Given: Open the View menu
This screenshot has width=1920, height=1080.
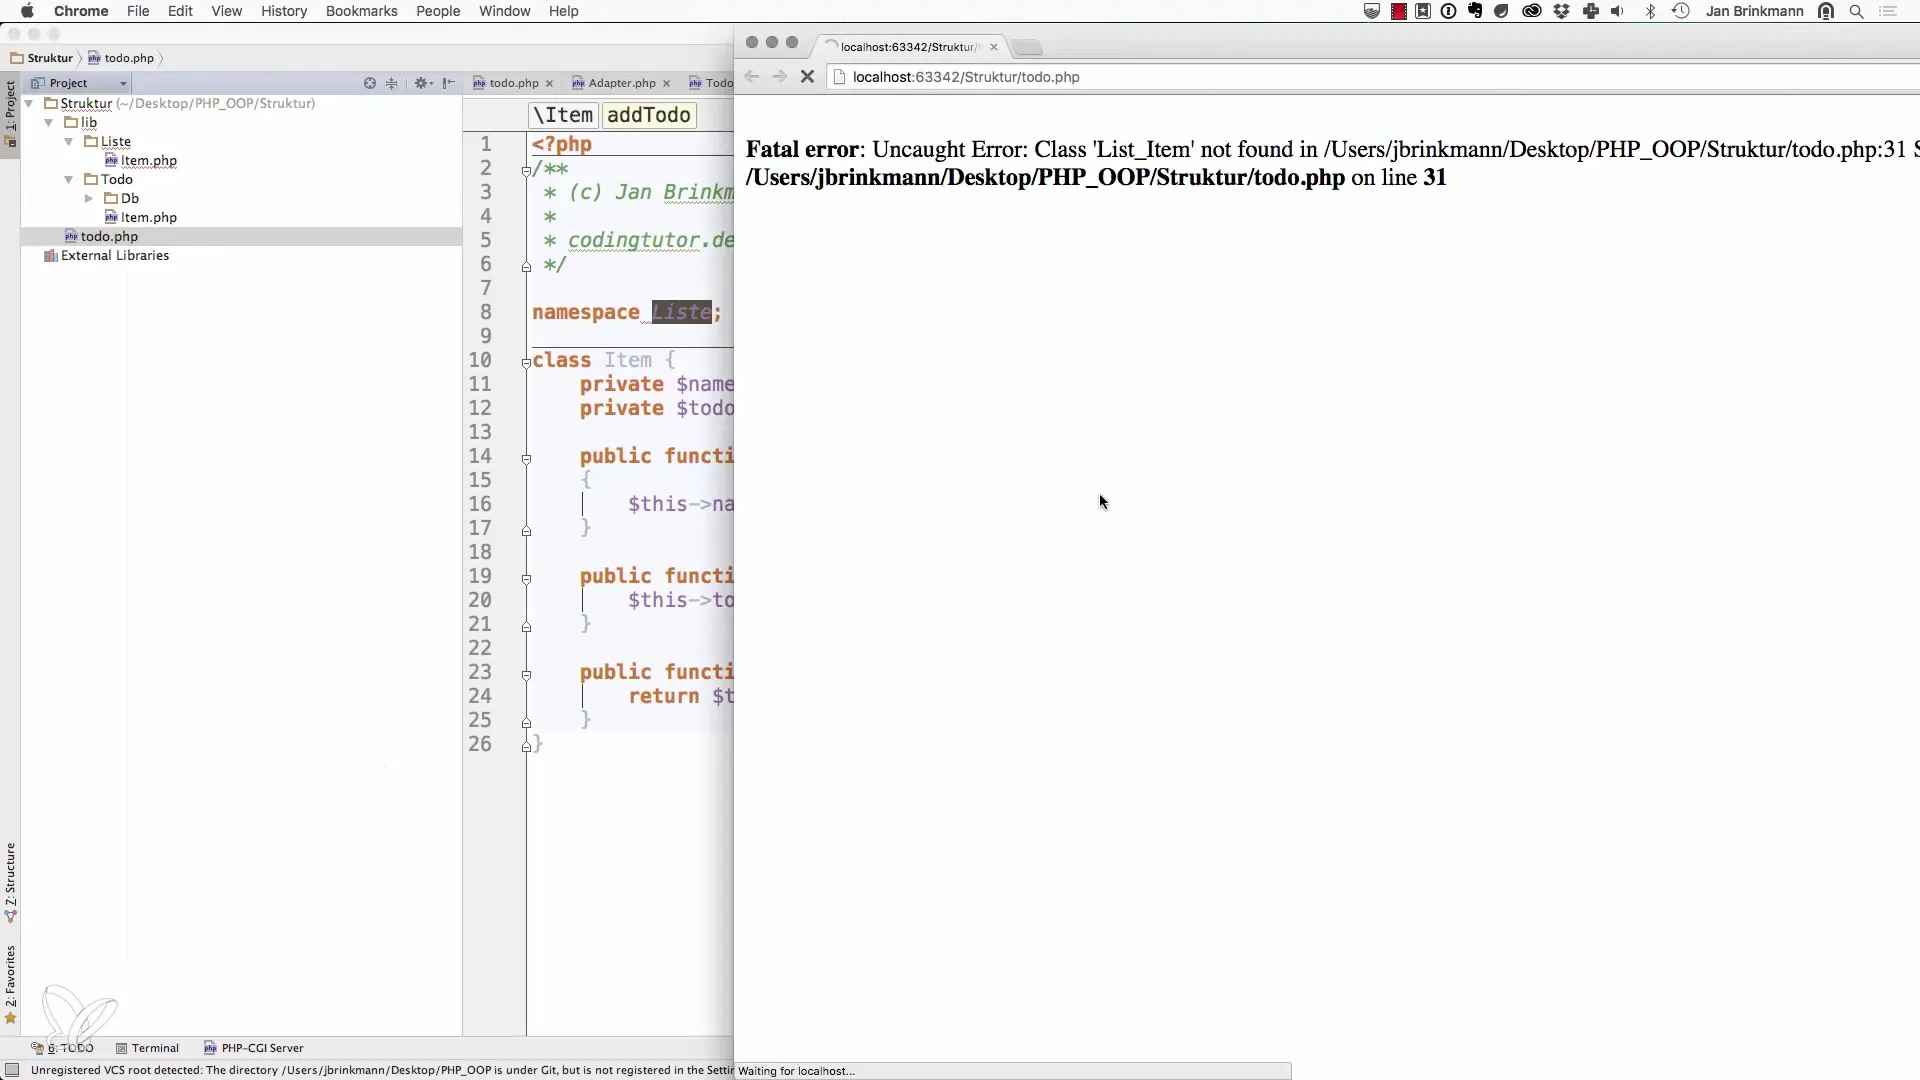Looking at the screenshot, I should pyautogui.click(x=227, y=11).
